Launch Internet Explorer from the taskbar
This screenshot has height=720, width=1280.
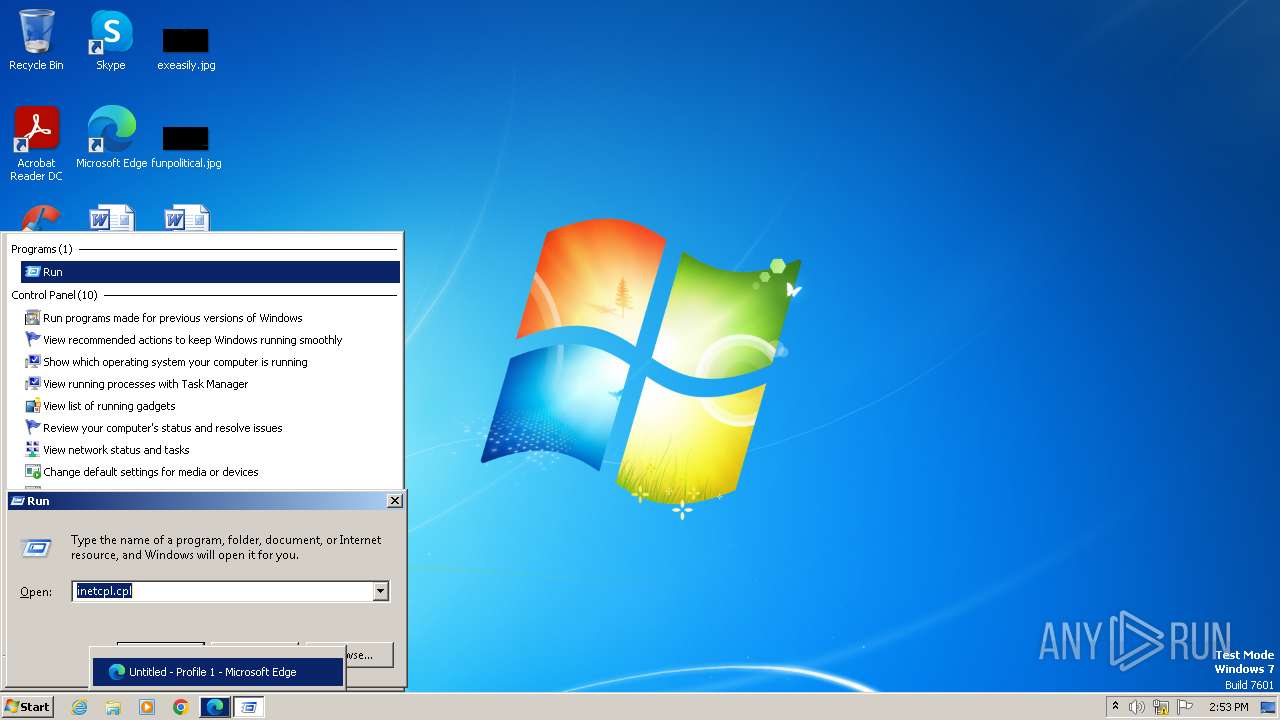(x=79, y=707)
